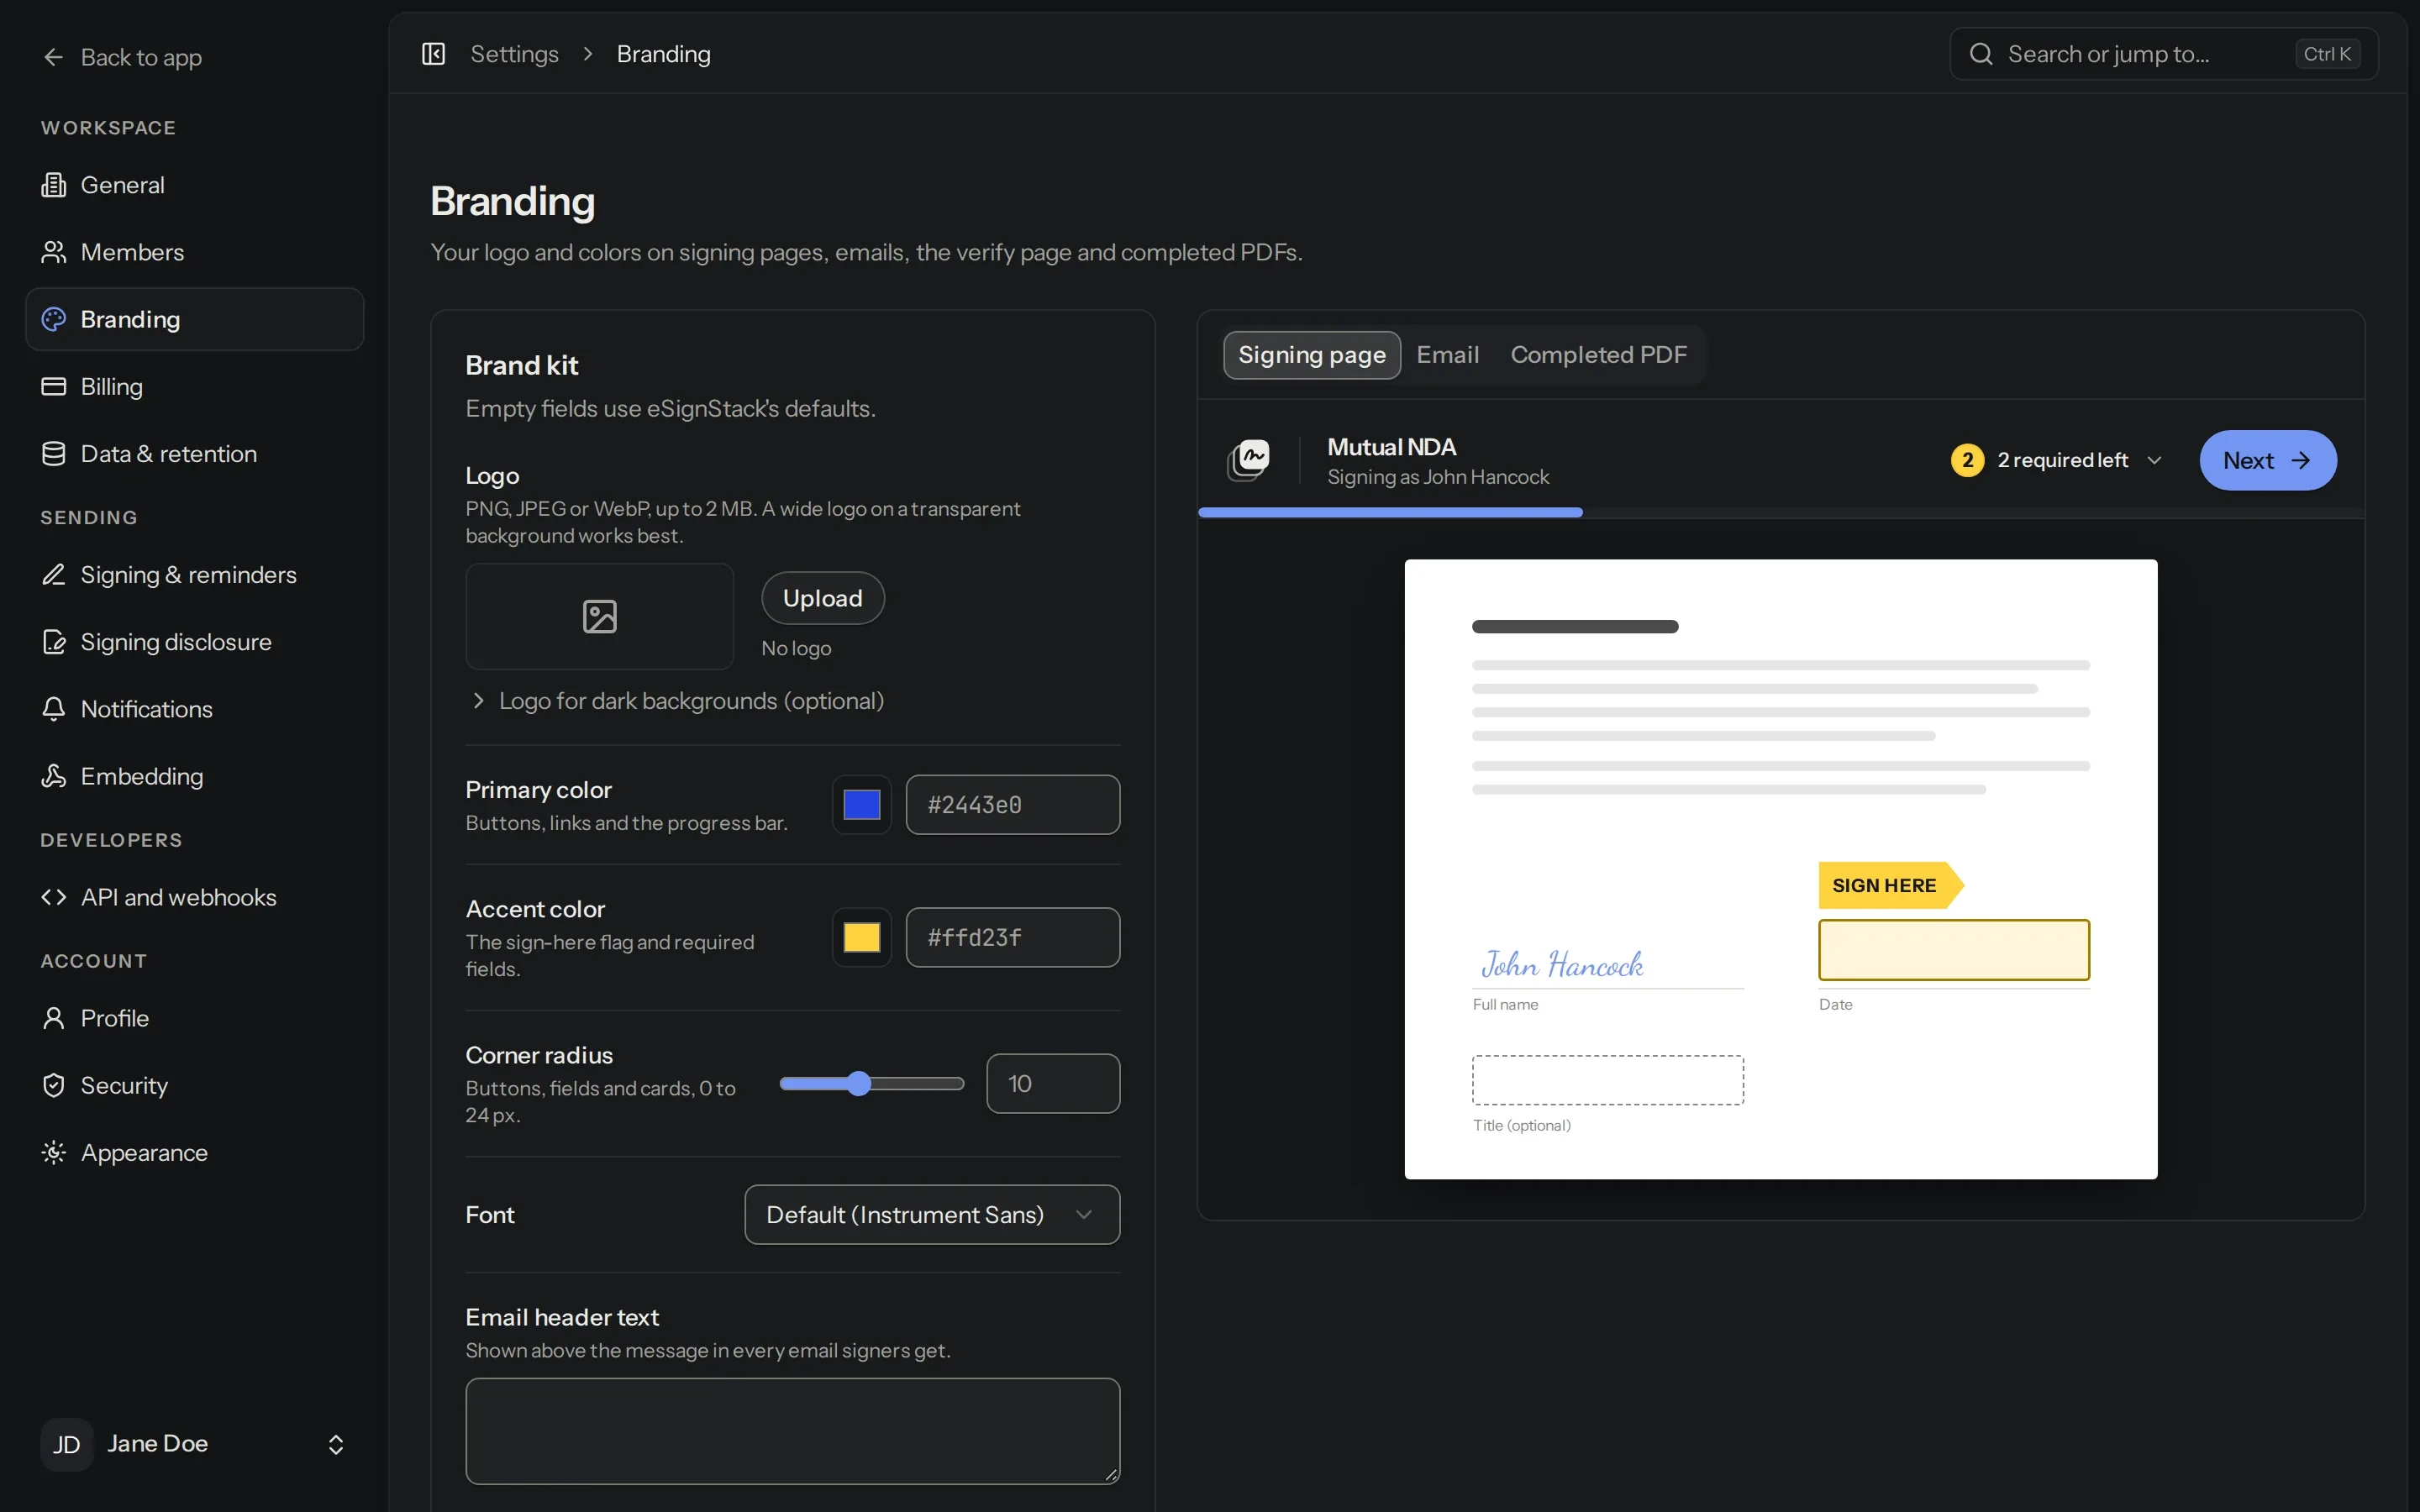Click the Back to app arrow icon
This screenshot has height=1512, width=2420.
54,58
